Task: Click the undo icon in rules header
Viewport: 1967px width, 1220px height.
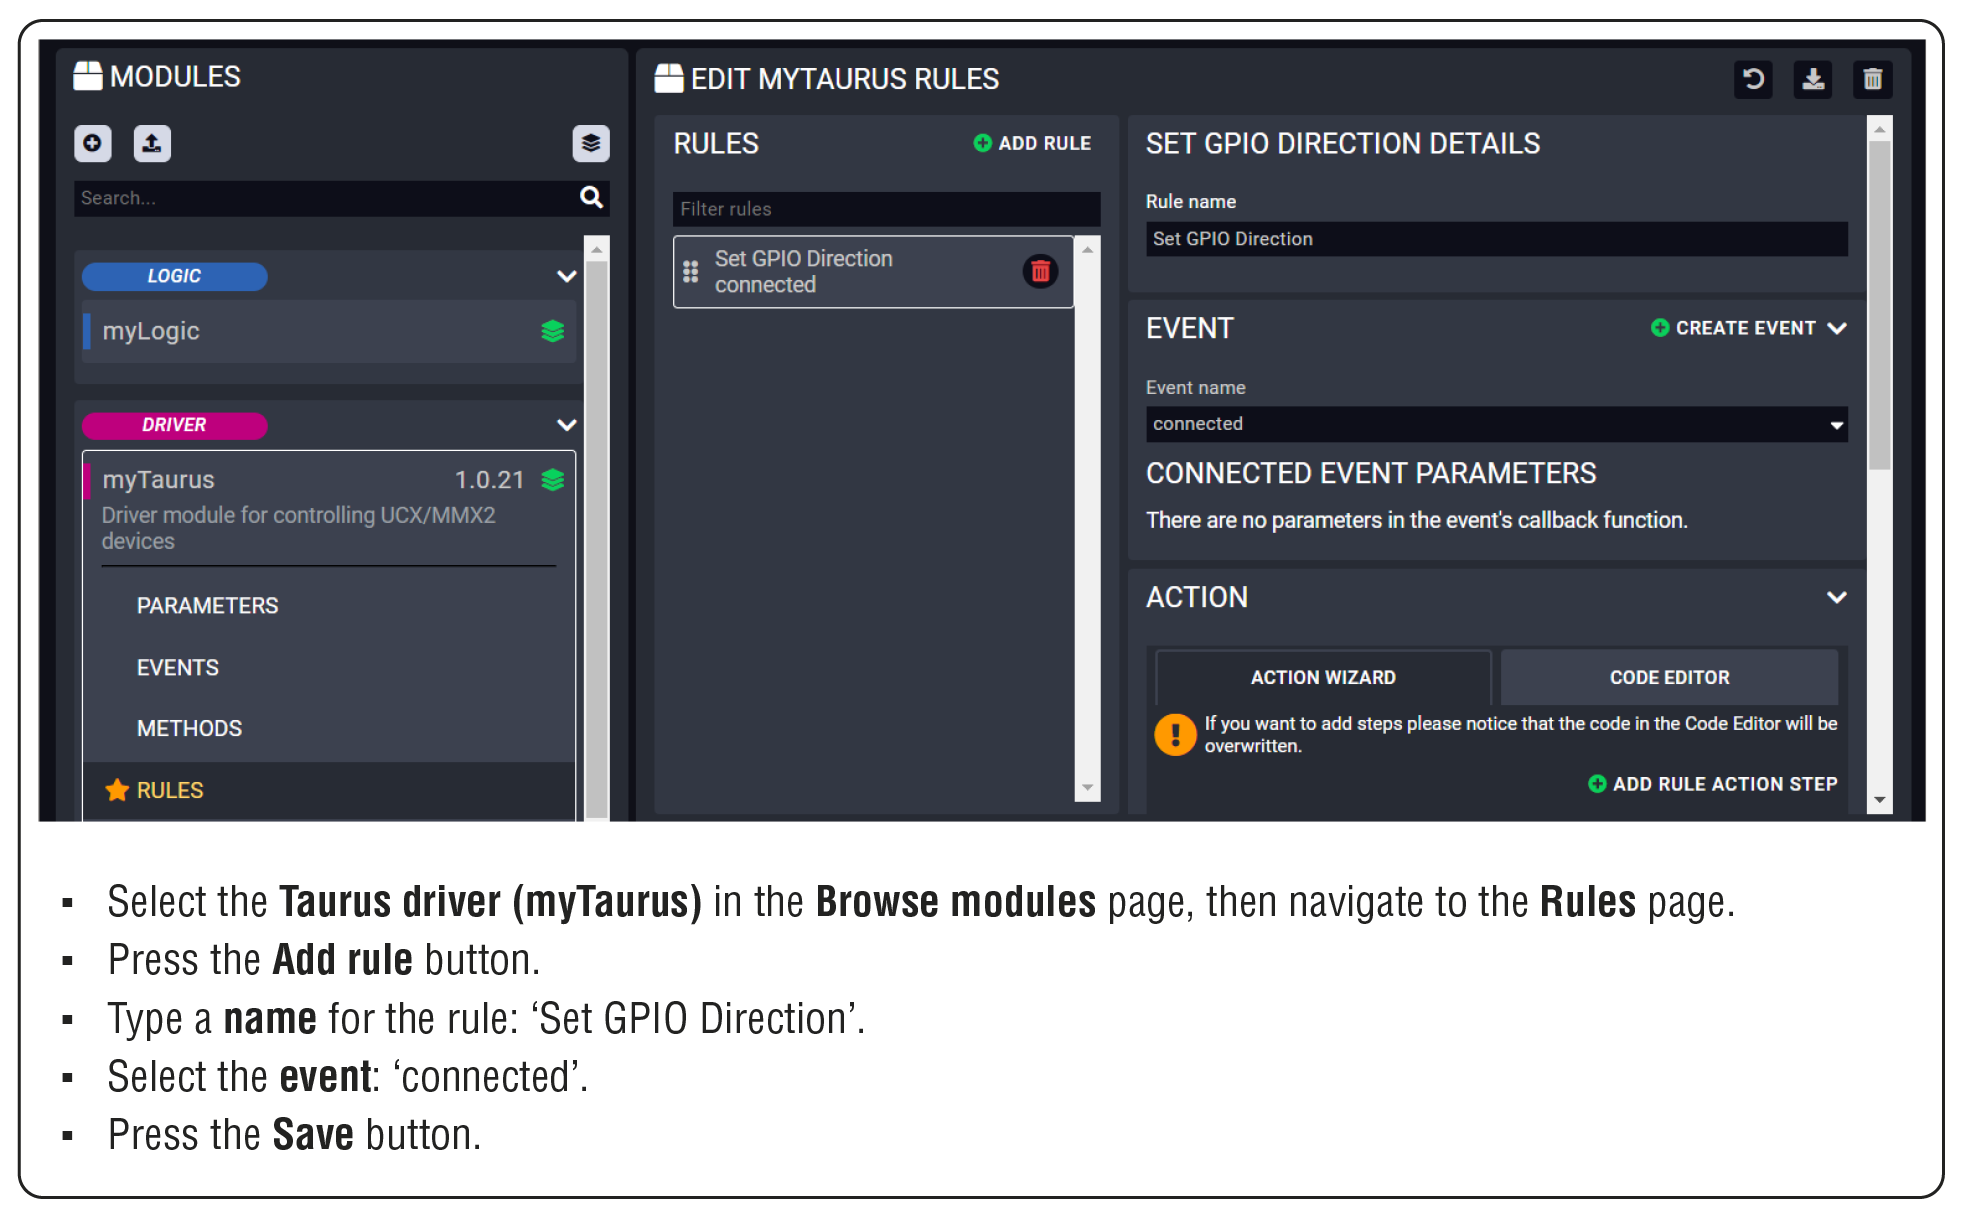Action: 1752,79
